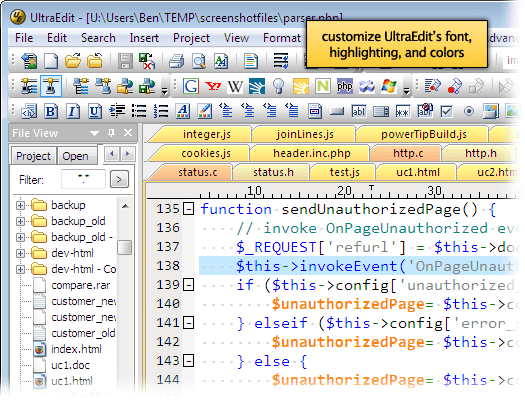
Task: Open toolbar overflow arrow before Google icon
Action: click(164, 90)
